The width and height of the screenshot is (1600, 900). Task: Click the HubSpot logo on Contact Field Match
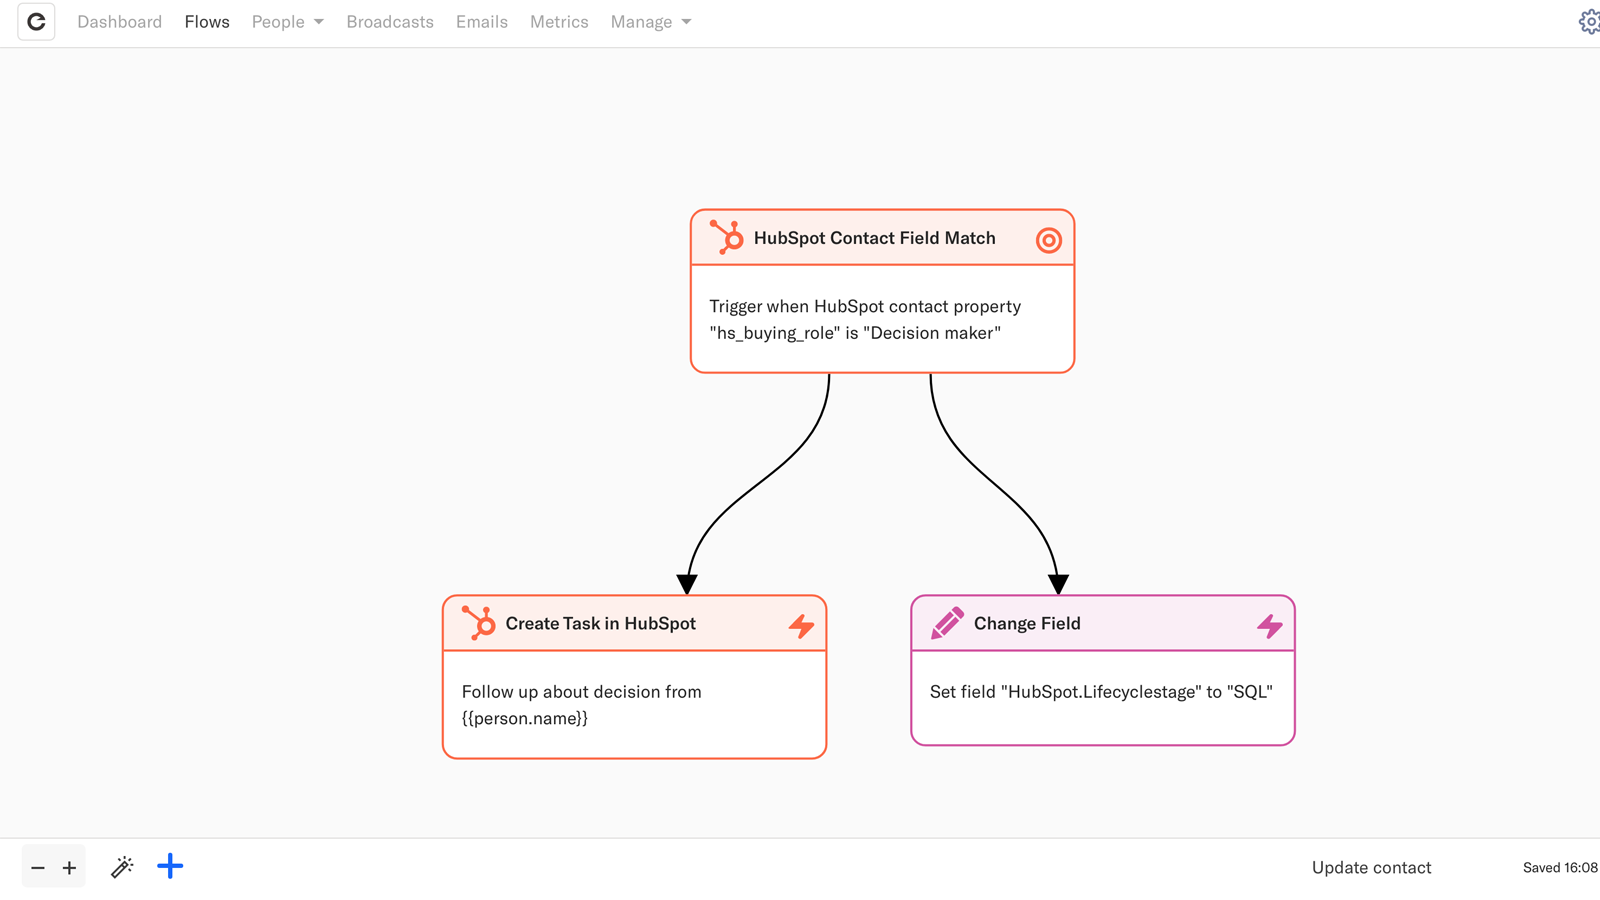coord(727,238)
